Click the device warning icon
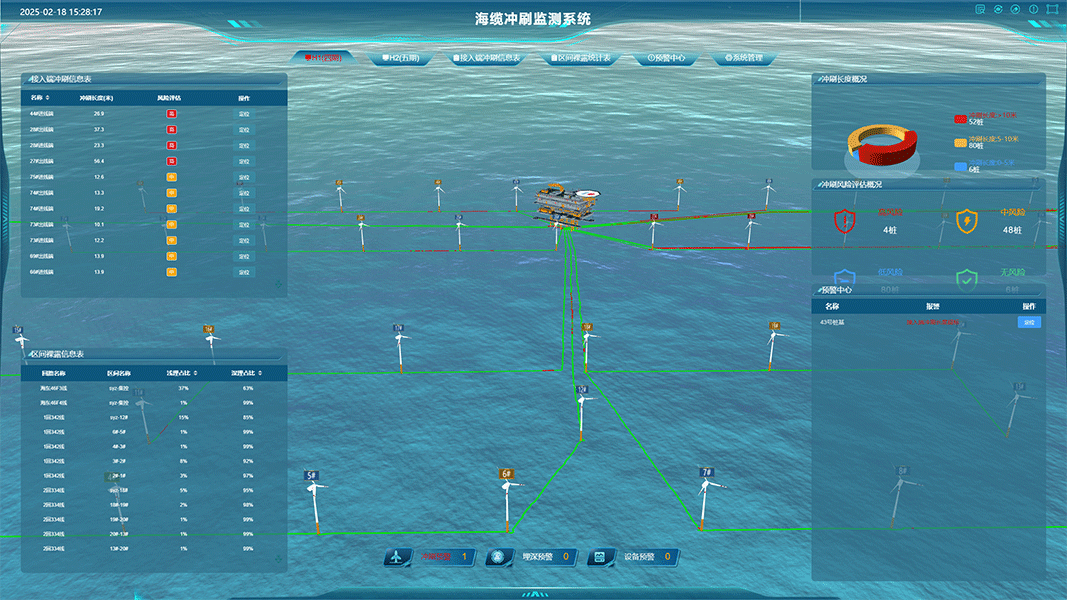The image size is (1067, 600). coord(600,557)
